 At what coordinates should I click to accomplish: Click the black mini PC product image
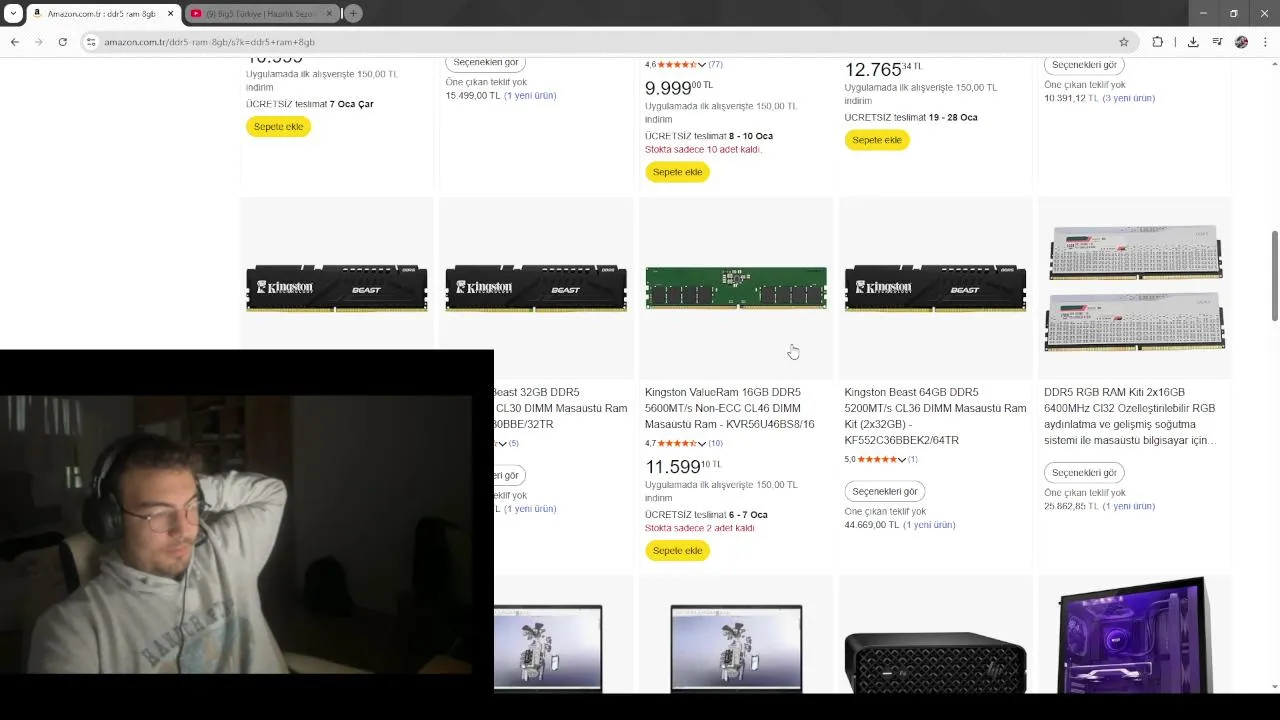(935, 661)
